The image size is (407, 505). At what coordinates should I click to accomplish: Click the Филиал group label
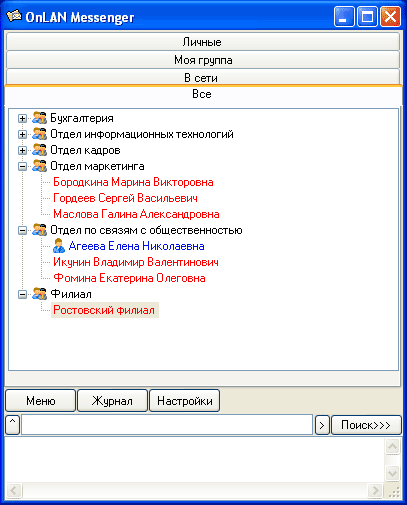(71, 294)
